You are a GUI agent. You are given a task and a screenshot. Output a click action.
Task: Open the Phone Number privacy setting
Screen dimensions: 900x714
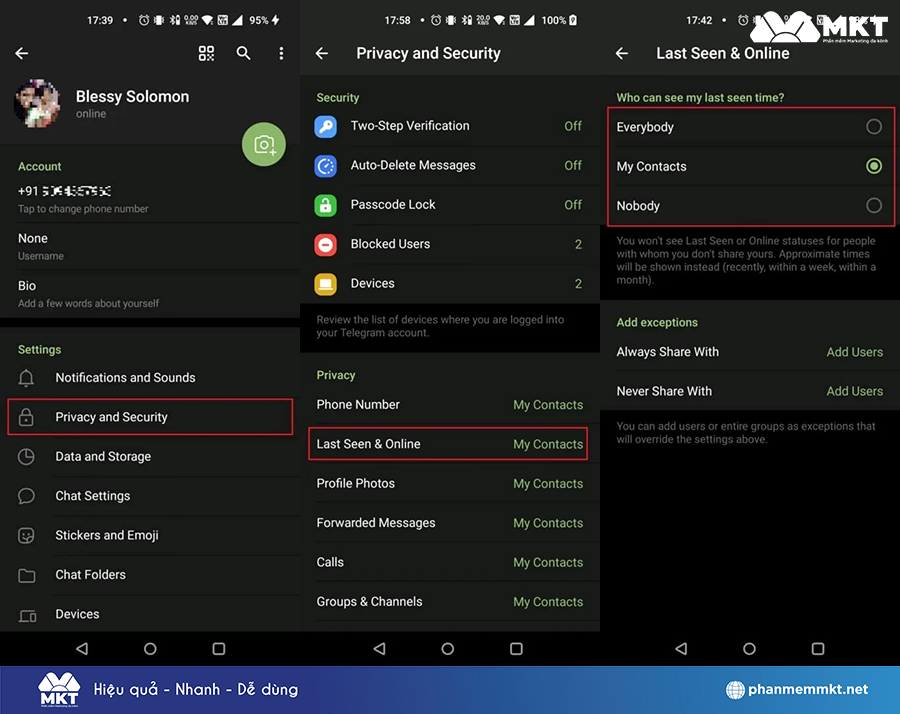click(x=449, y=405)
